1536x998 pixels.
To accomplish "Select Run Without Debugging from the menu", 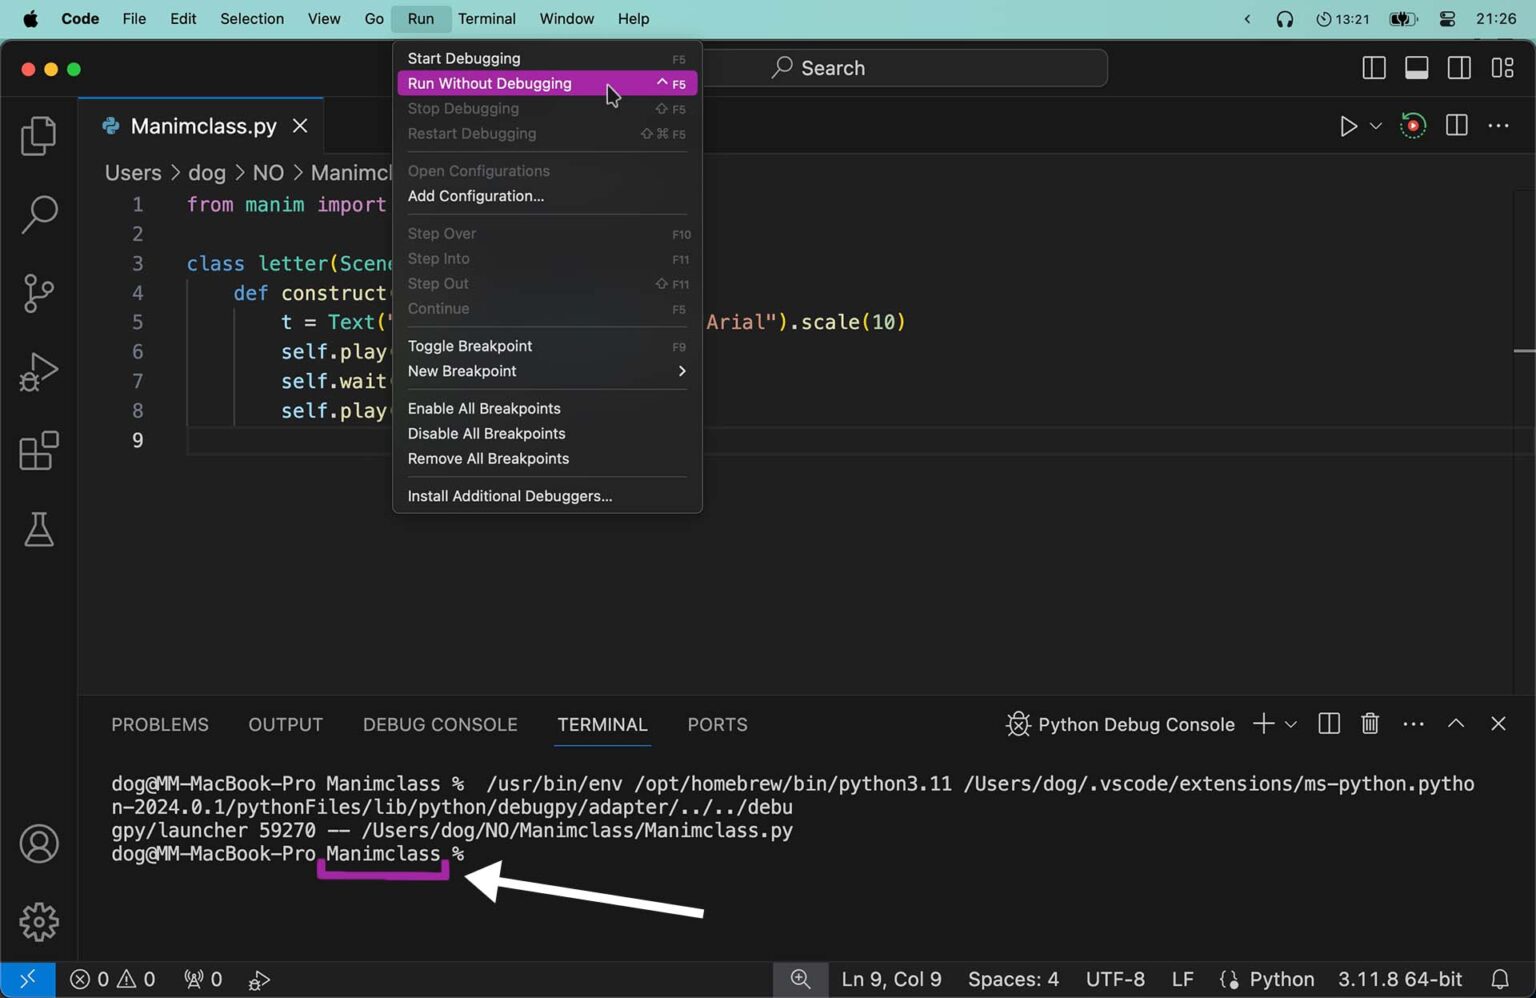I will [x=489, y=83].
